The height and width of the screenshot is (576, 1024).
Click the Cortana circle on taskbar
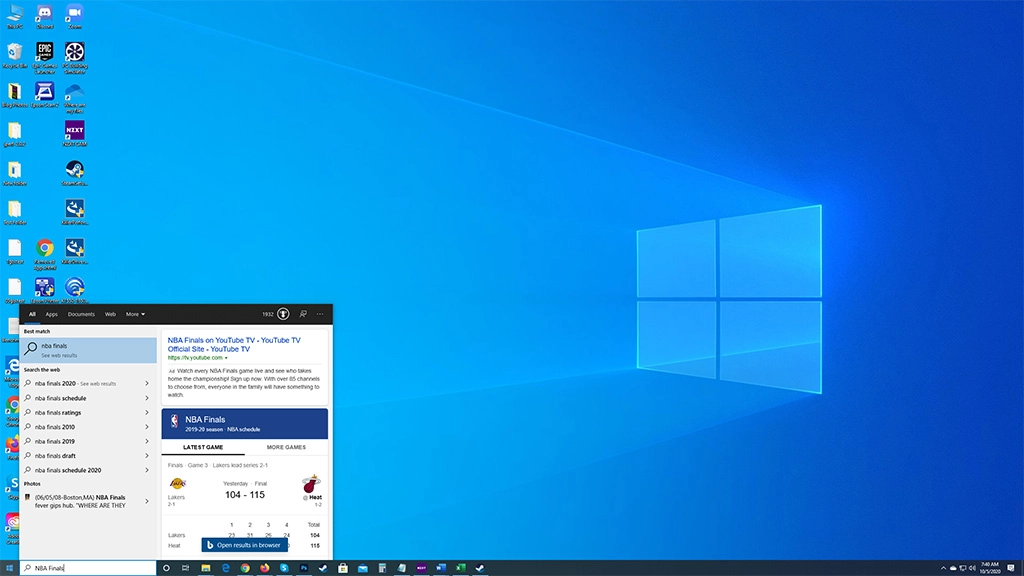point(166,568)
